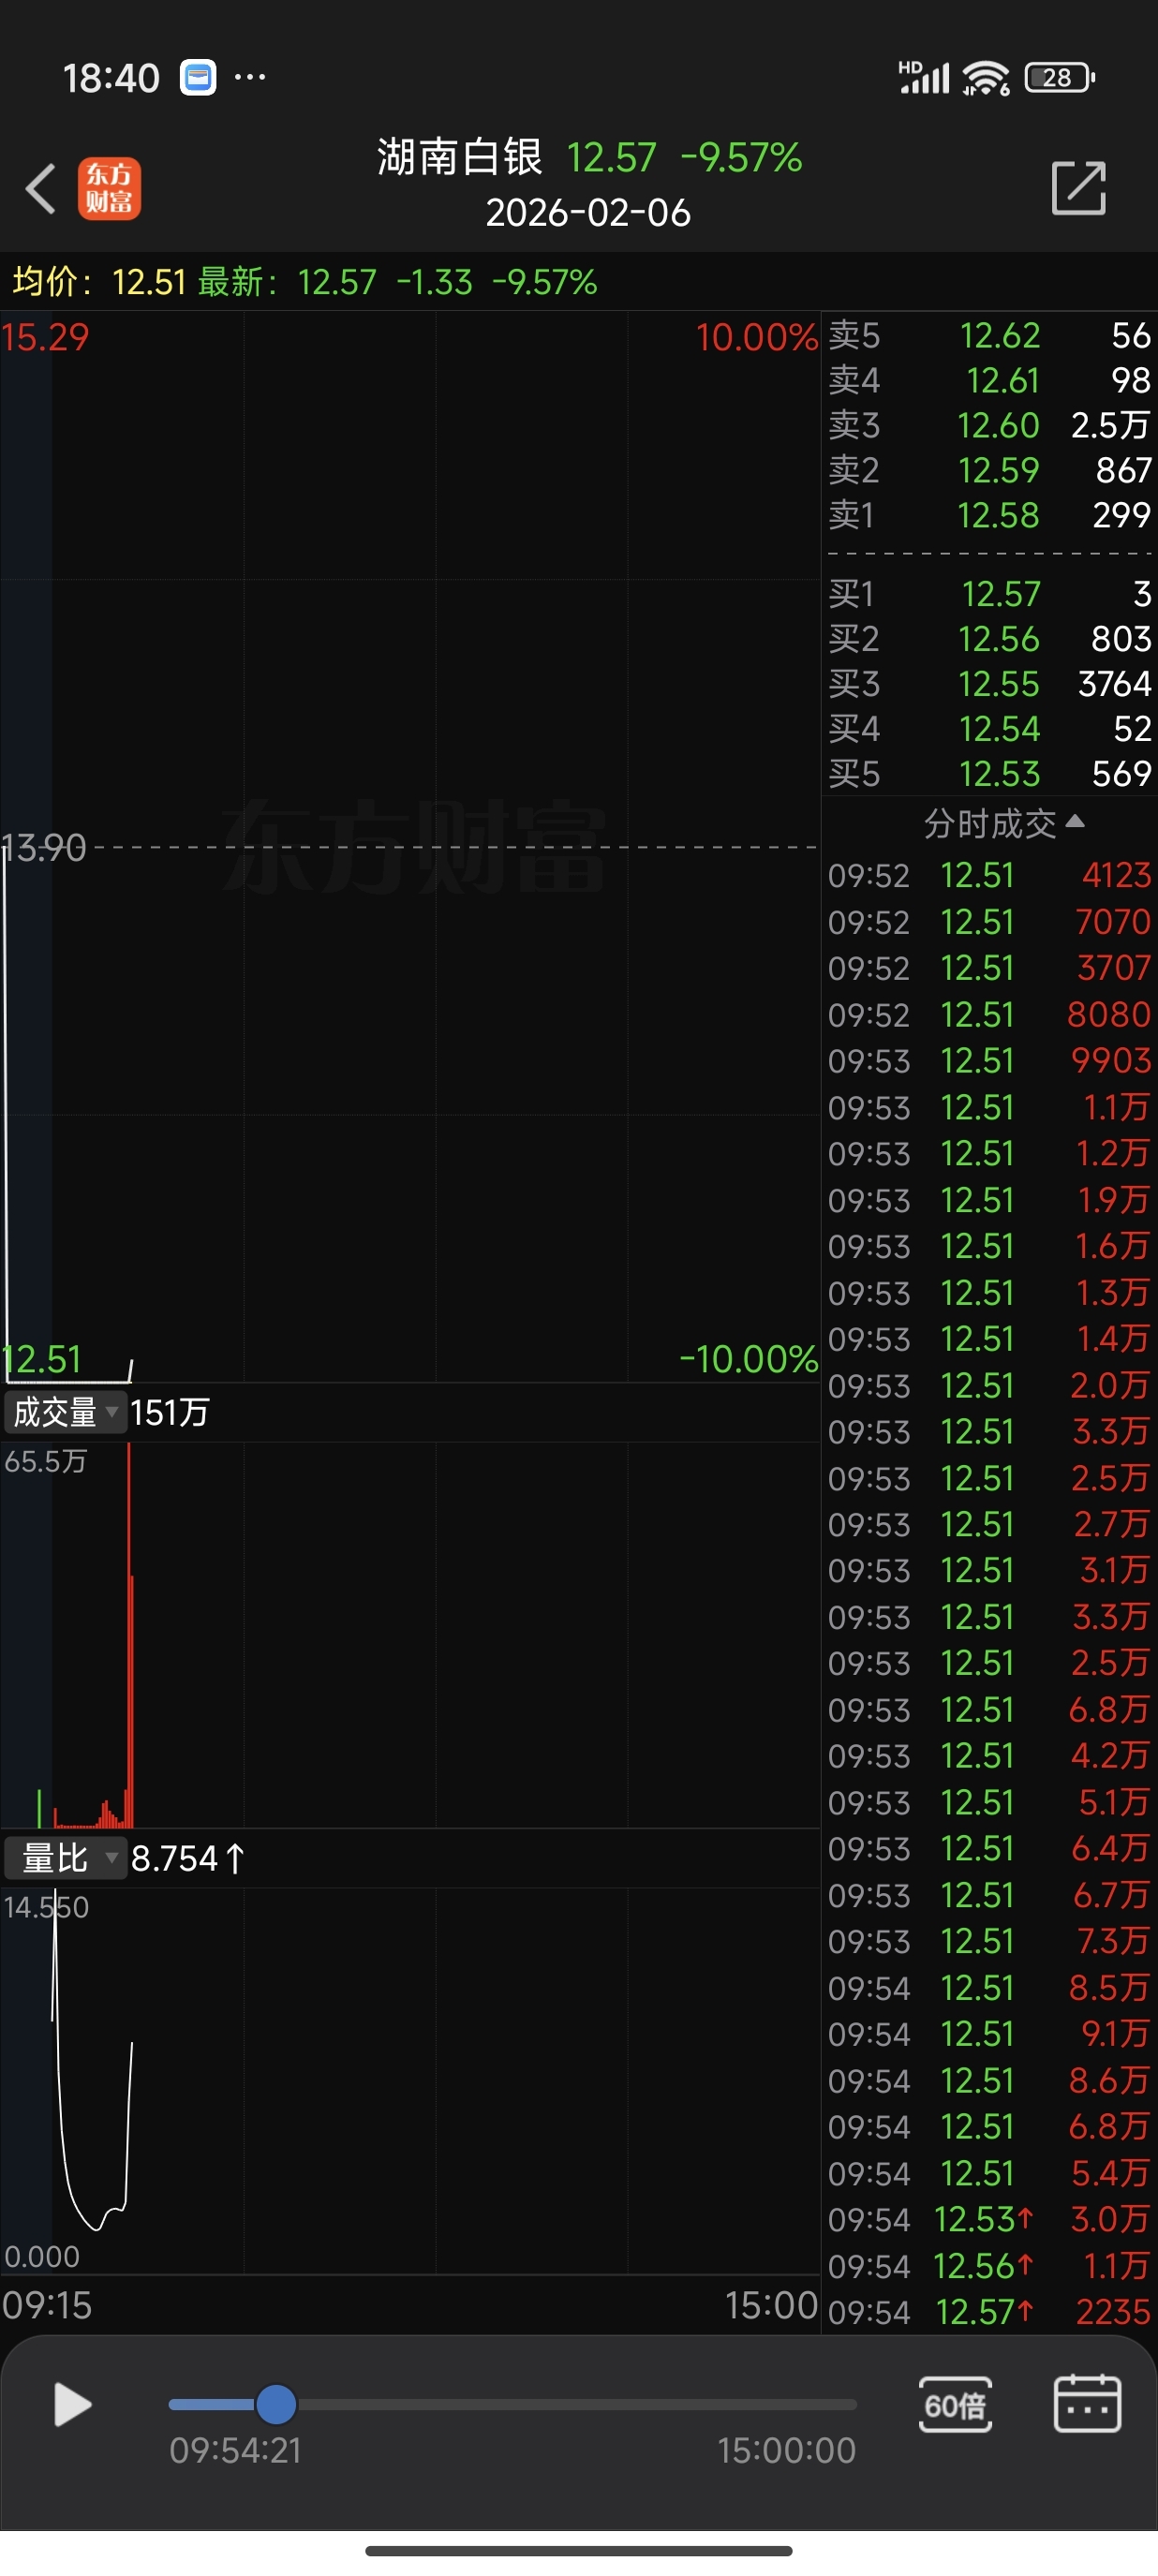Open the 东方财富 app logo
Screen dimensions: 1158x2576
109,188
